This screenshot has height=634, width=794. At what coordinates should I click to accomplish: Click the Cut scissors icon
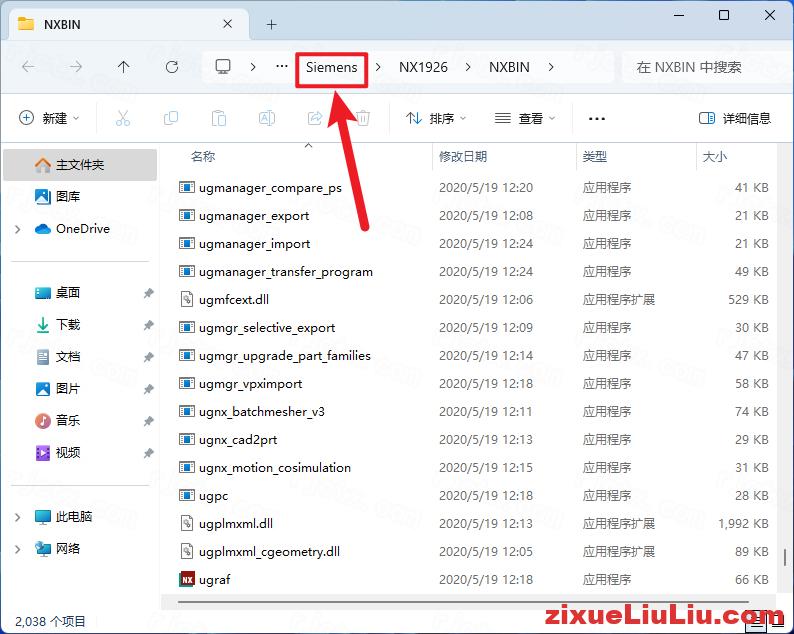click(123, 118)
